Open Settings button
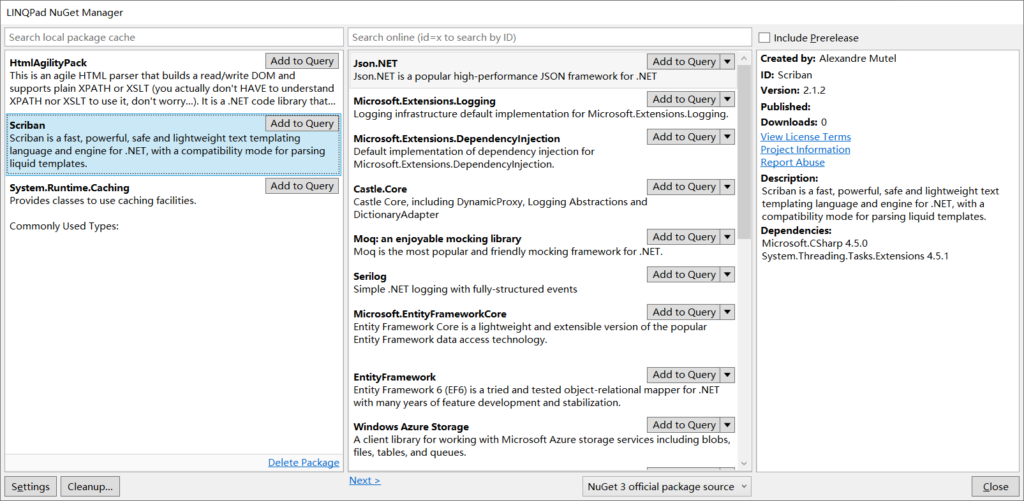The height and width of the screenshot is (501, 1024). pyautogui.click(x=30, y=487)
